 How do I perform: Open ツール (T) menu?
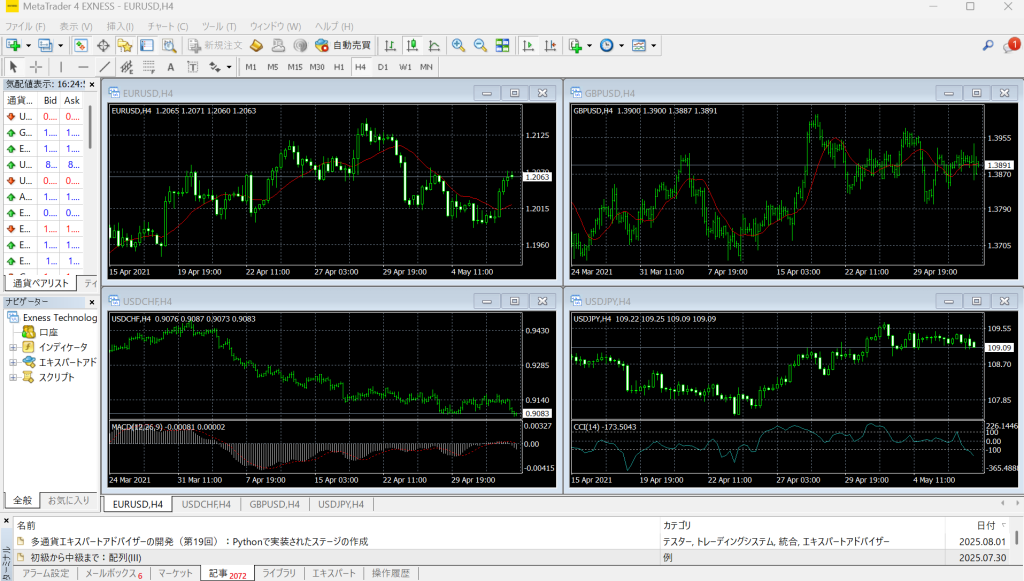pos(219,26)
